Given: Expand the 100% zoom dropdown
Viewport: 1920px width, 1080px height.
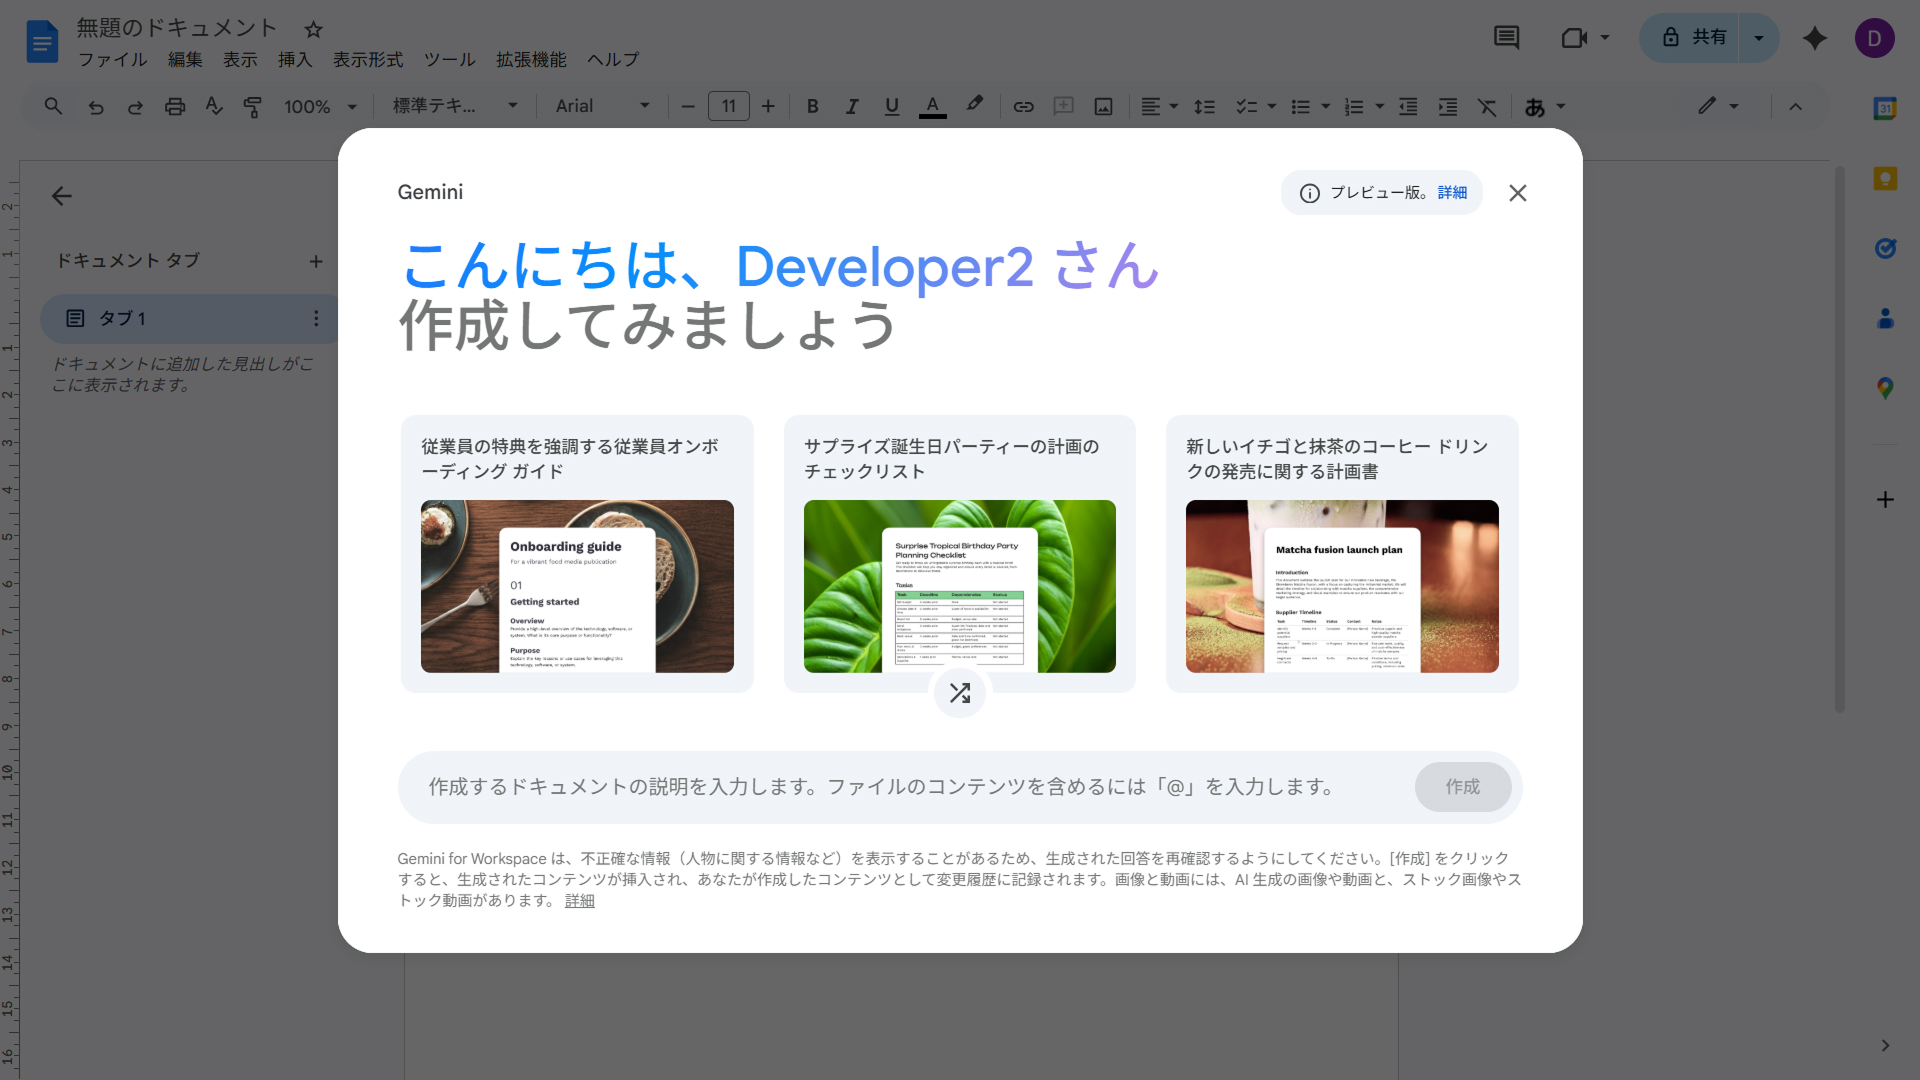Looking at the screenshot, I should 321,107.
